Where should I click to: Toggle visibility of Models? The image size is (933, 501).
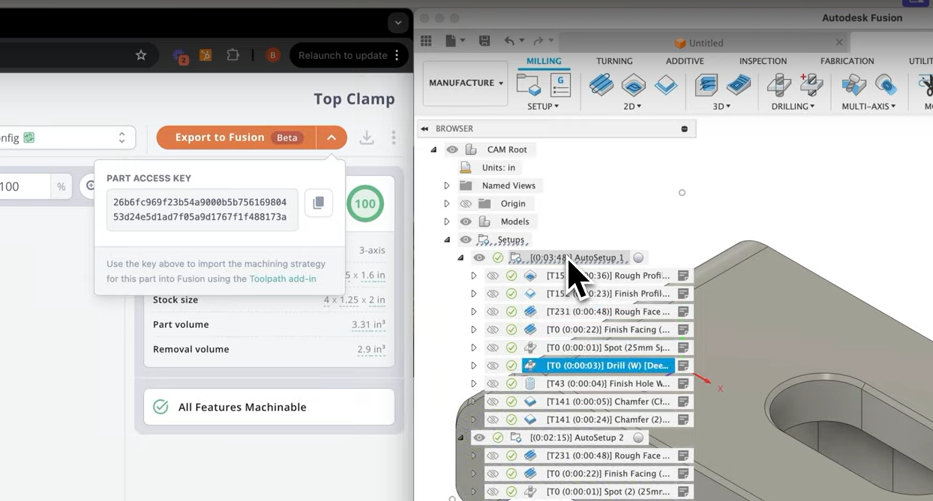(x=465, y=221)
